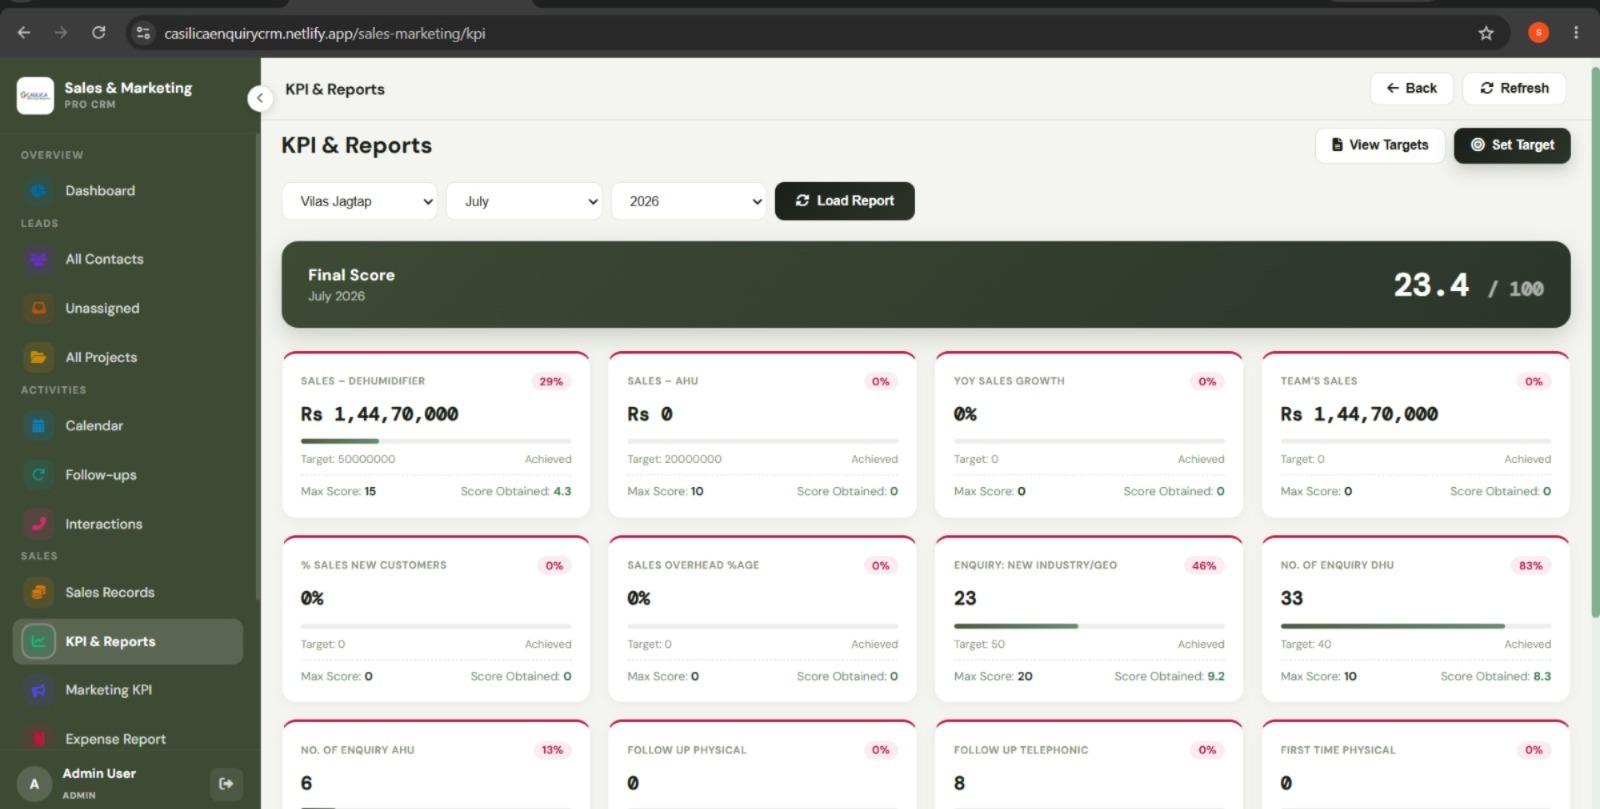1600x809 pixels.
Task: Click browser forward arrow
Action: click(x=61, y=33)
